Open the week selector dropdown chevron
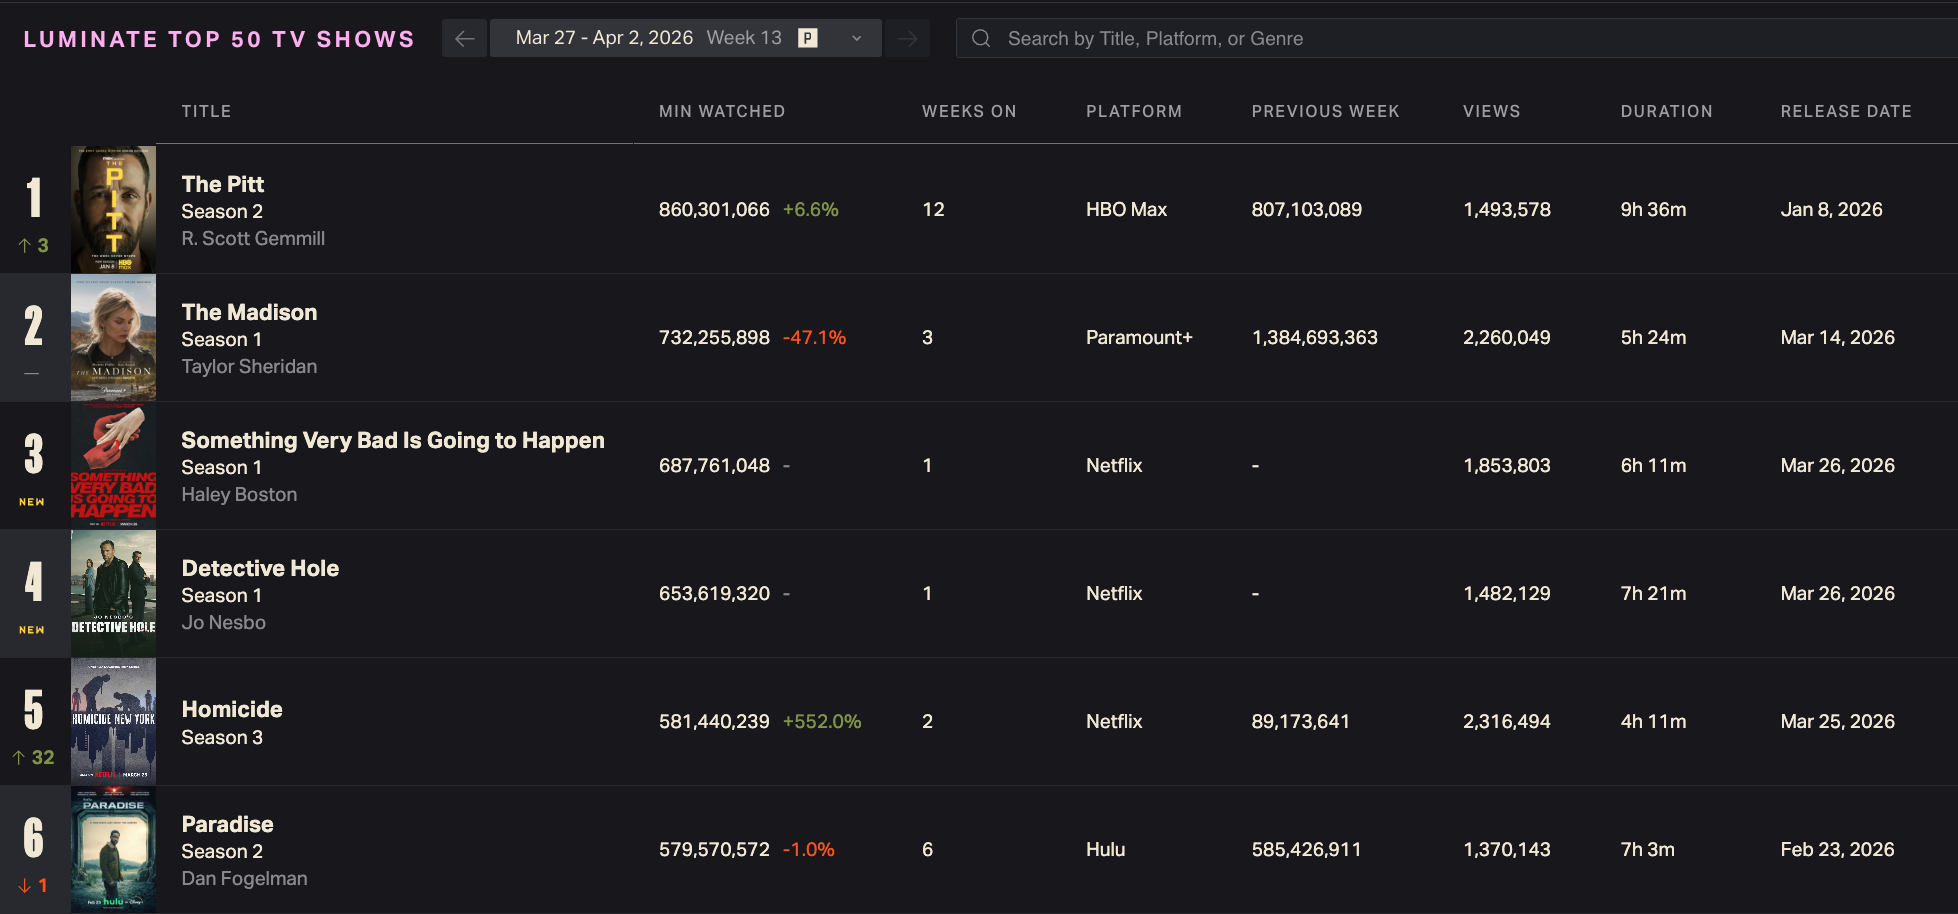 (x=856, y=39)
